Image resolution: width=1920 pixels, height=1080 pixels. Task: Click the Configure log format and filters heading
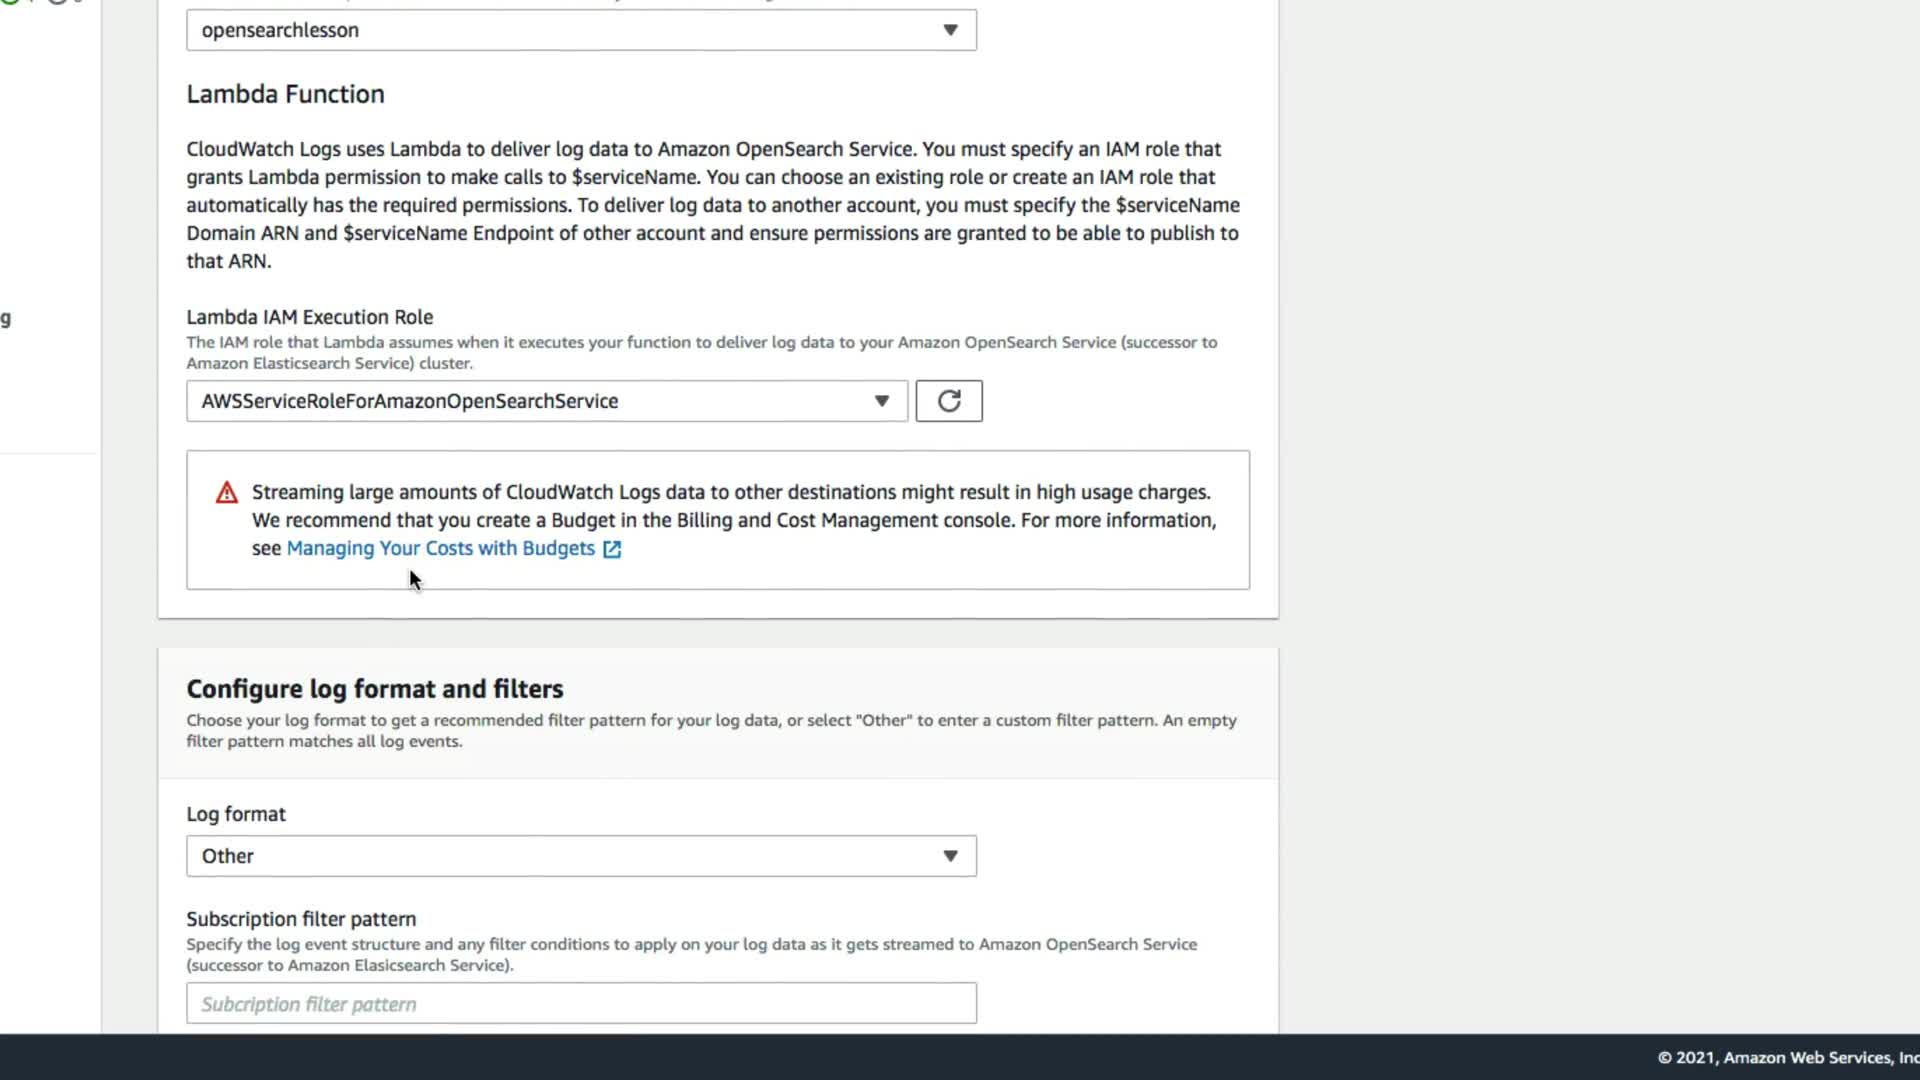[x=375, y=689]
